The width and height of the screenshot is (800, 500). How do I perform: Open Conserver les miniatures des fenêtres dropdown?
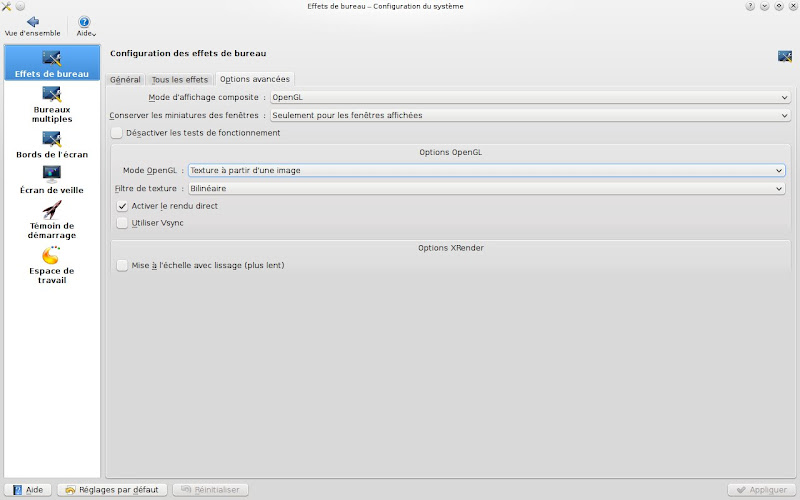(530, 115)
